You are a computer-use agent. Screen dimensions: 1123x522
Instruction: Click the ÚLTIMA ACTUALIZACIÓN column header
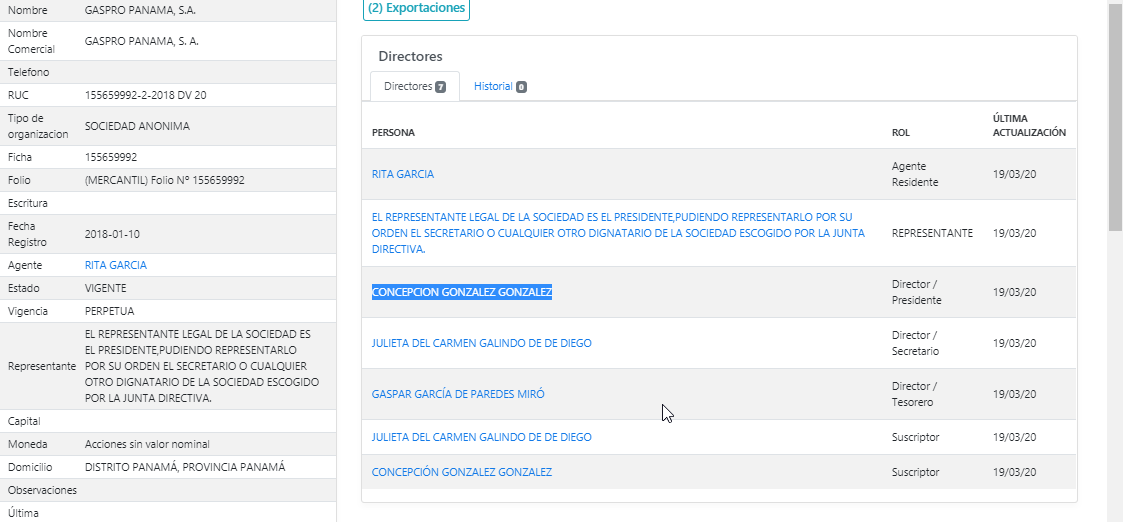click(x=1029, y=125)
